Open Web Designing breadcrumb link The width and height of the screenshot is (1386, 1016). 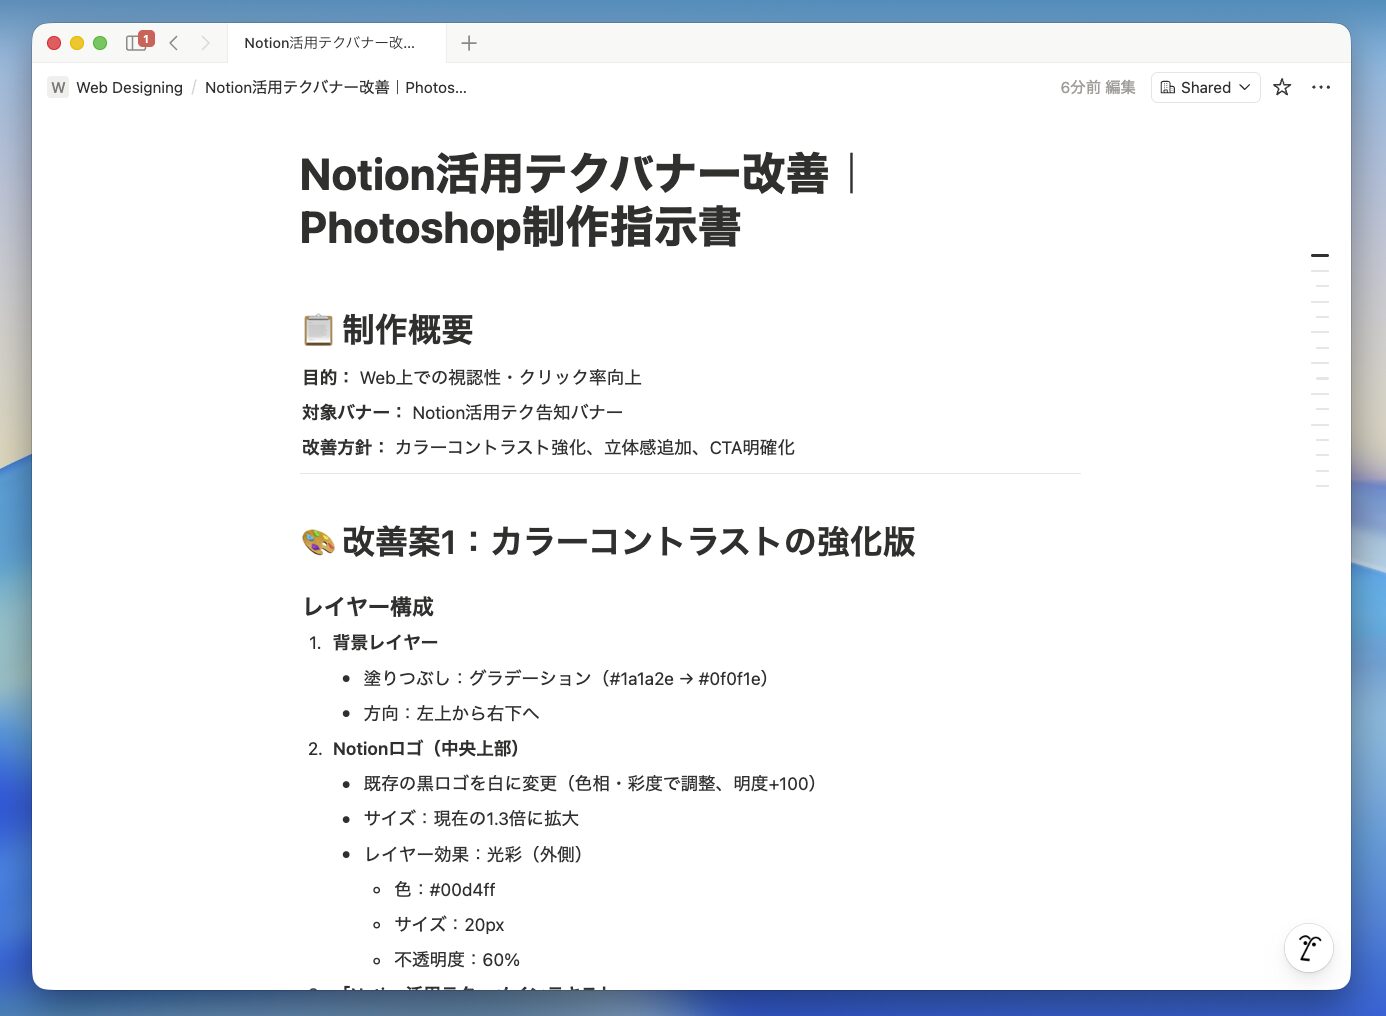click(129, 87)
